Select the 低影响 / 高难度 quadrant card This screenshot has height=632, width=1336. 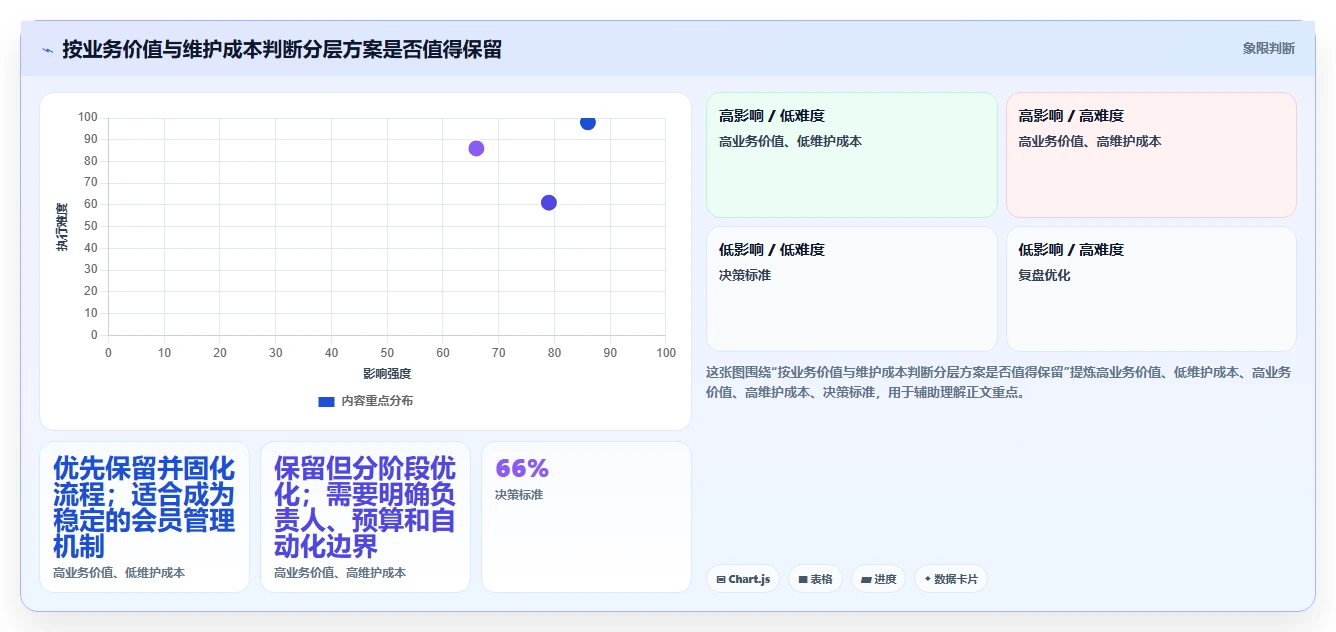(1151, 289)
